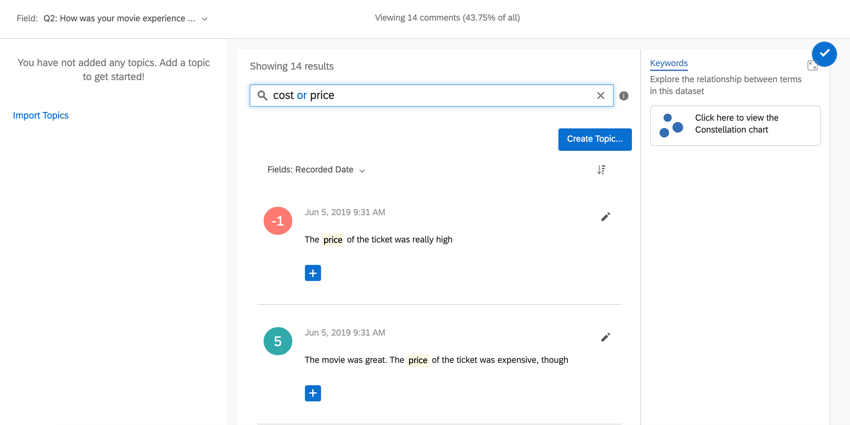Open the Import Topics link
850x425 pixels.
(x=41, y=115)
